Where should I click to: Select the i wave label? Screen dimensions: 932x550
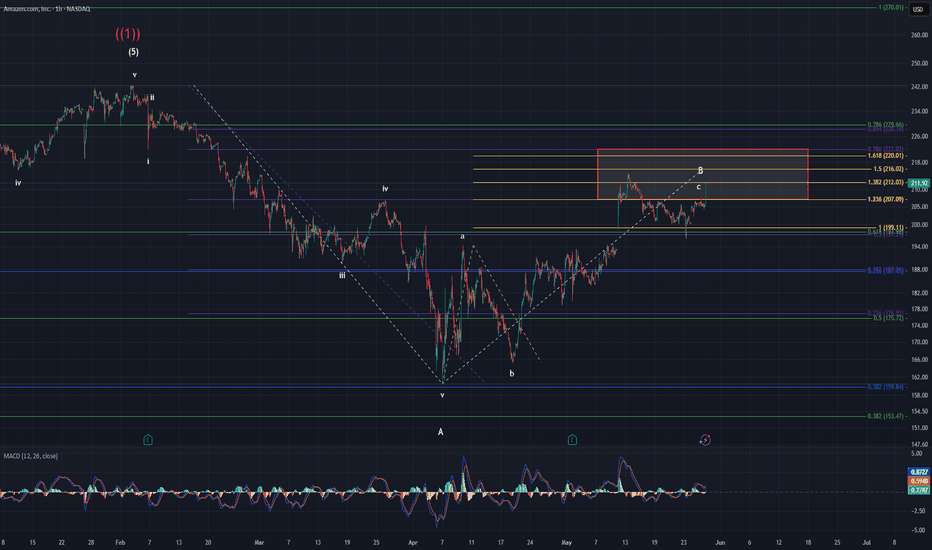(x=148, y=161)
